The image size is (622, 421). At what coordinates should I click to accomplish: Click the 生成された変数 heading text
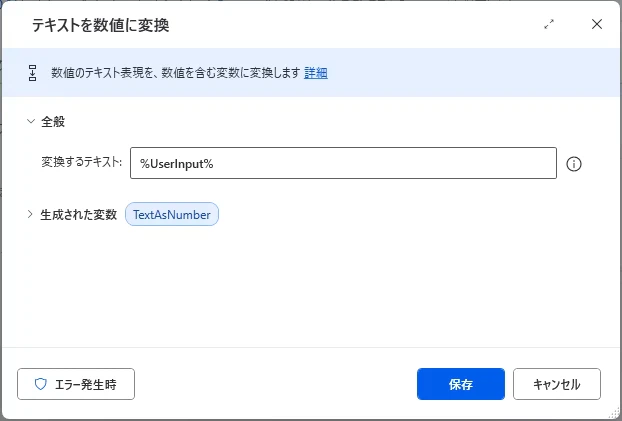[79, 215]
